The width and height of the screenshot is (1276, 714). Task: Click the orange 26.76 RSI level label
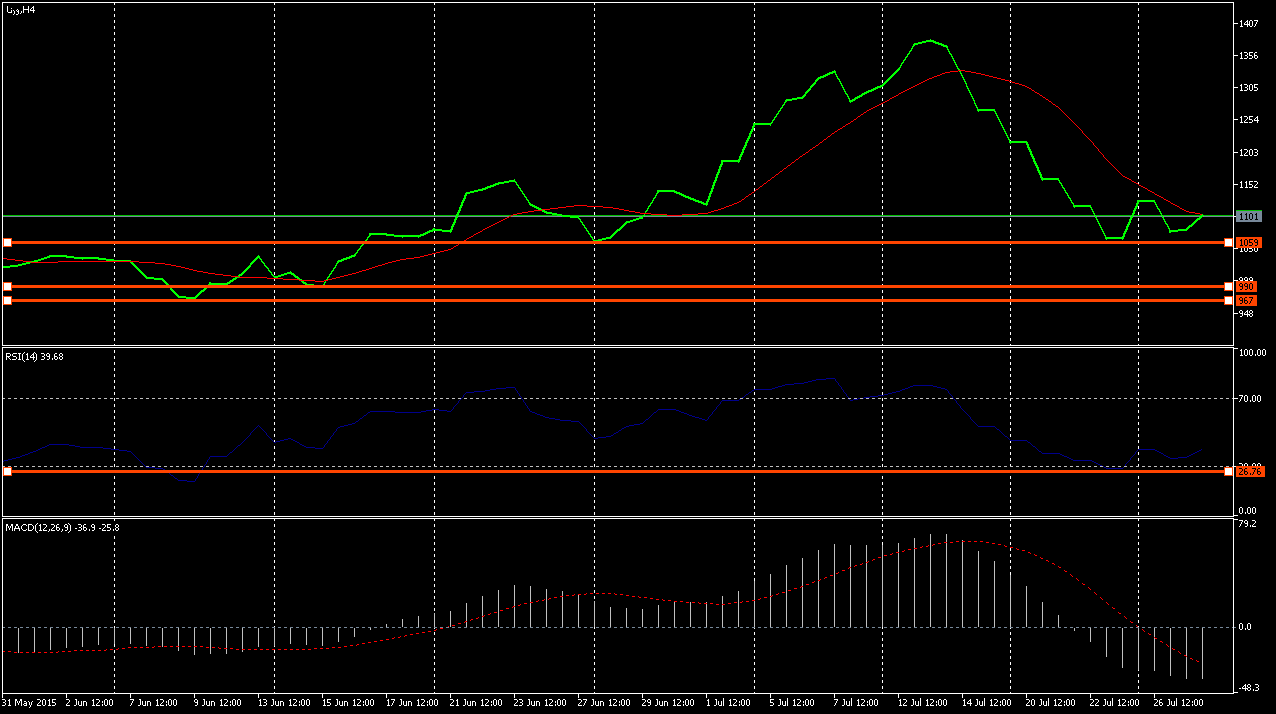coord(1250,471)
